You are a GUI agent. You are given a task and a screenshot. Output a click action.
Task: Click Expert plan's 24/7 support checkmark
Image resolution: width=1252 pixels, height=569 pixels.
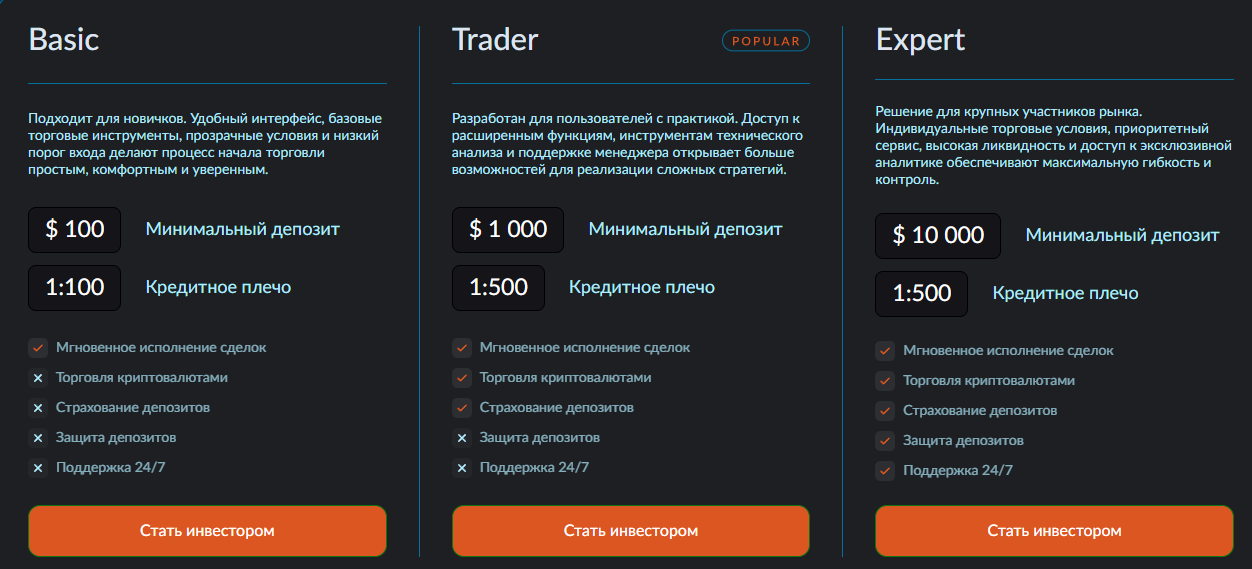coord(885,471)
